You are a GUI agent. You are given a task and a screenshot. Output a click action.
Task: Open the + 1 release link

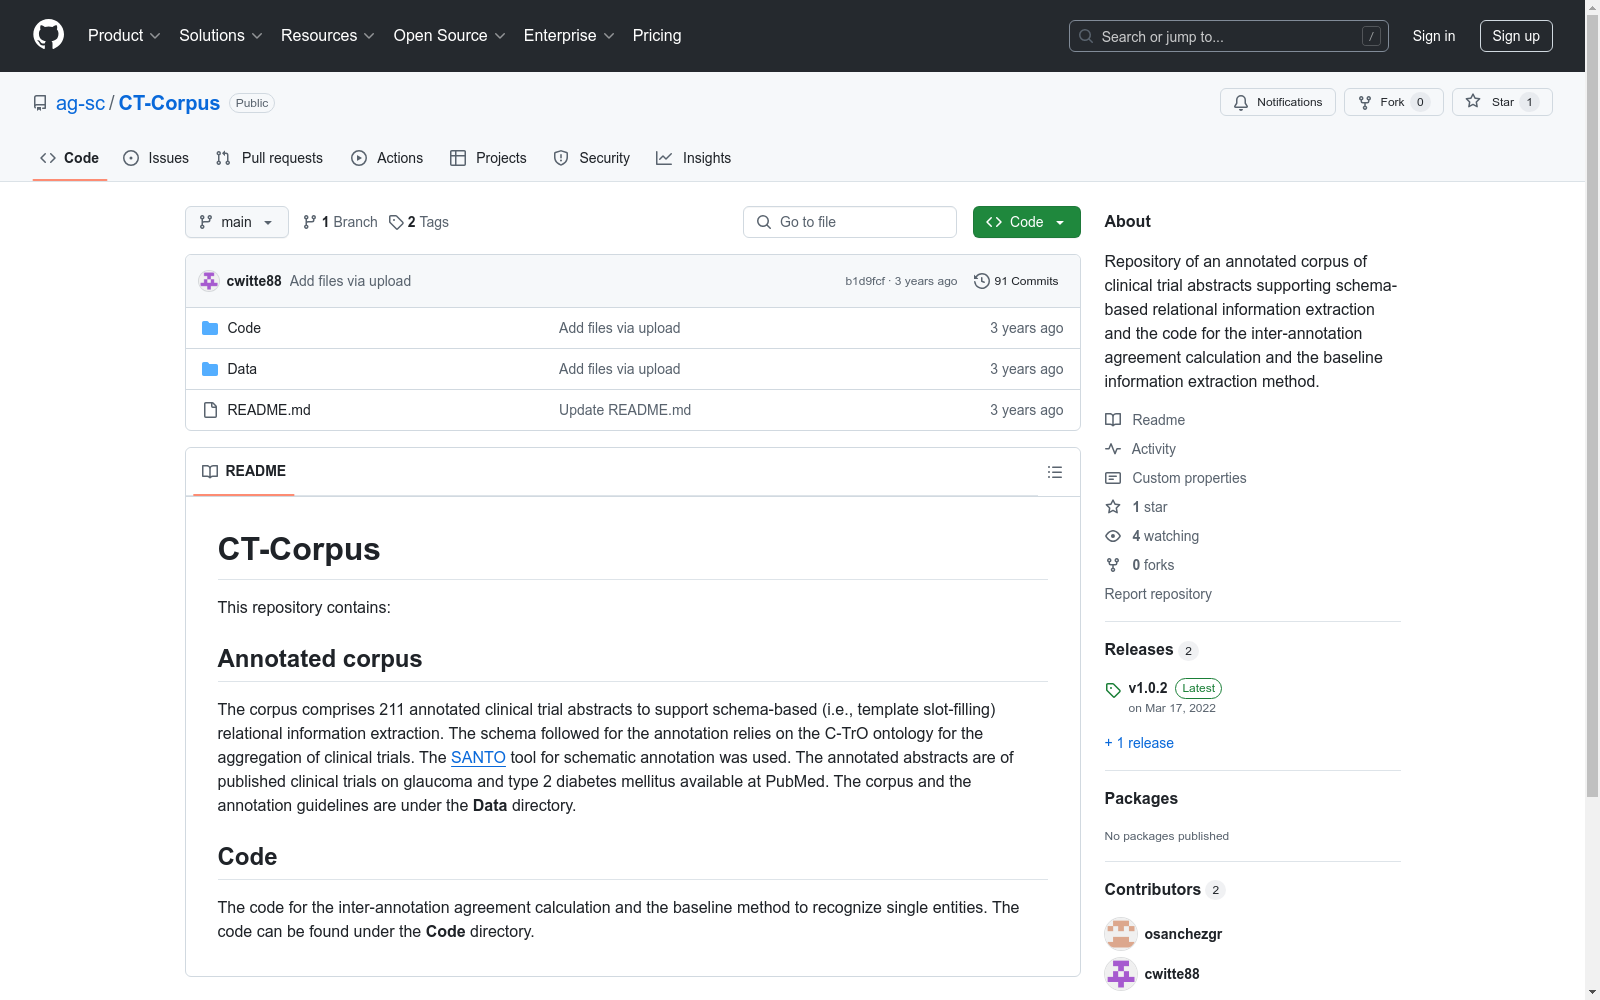click(1139, 743)
